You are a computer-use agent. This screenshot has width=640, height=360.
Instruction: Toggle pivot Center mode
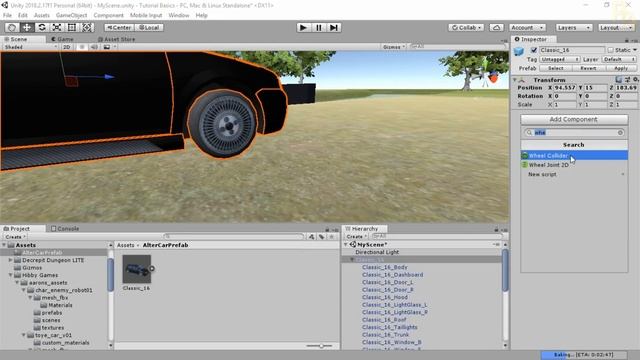pyautogui.click(x=119, y=27)
